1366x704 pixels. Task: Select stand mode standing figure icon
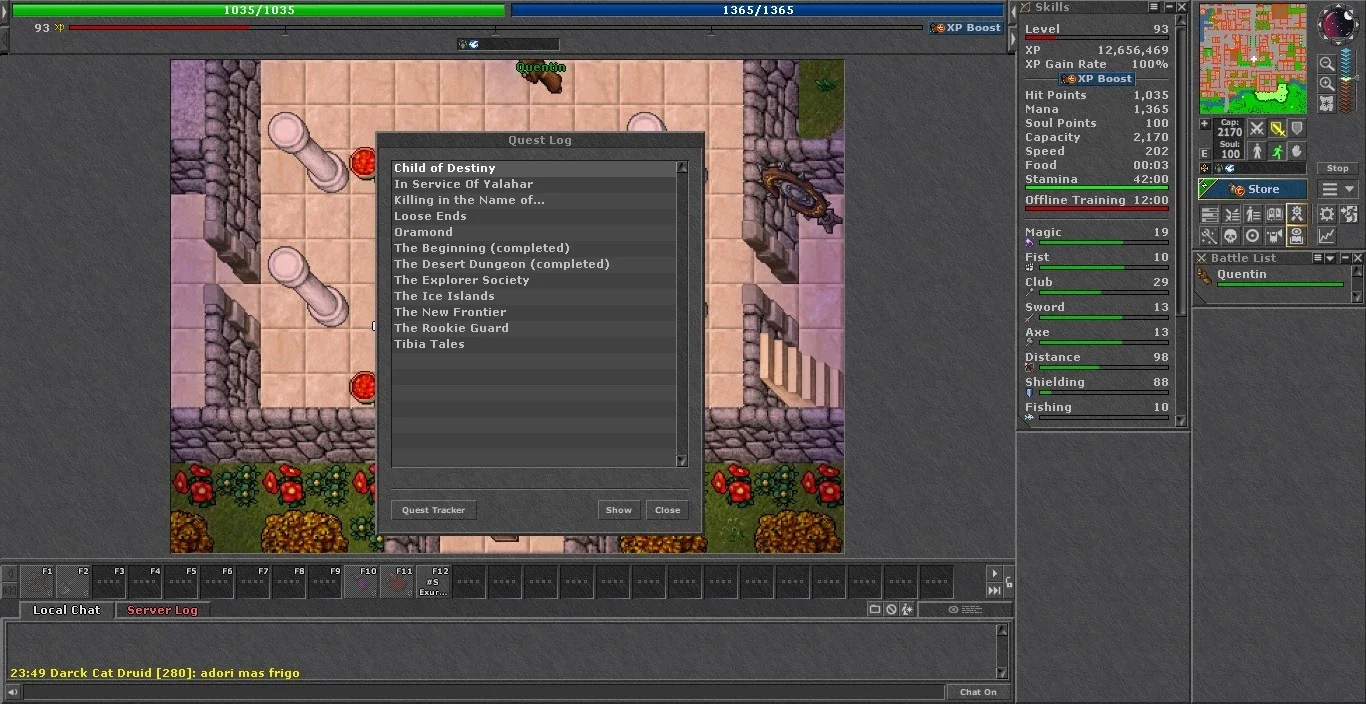(x=1257, y=152)
